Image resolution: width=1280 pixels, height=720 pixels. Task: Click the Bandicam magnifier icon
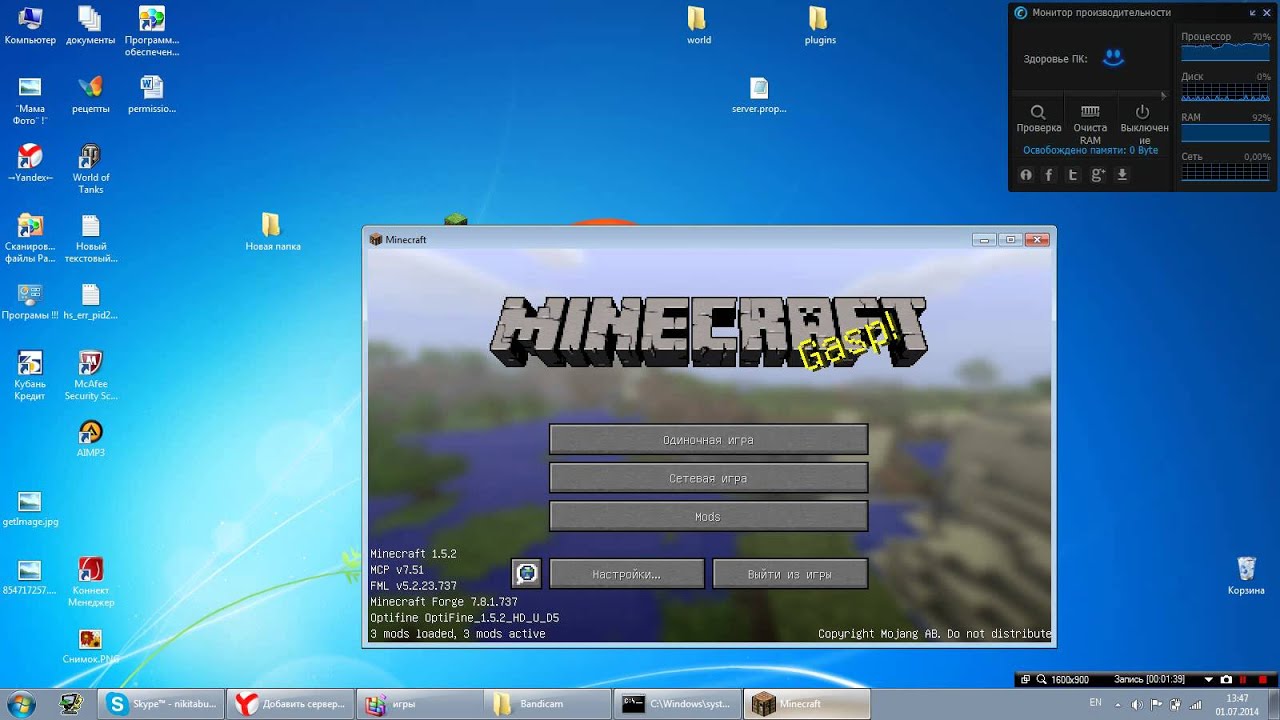1041,679
